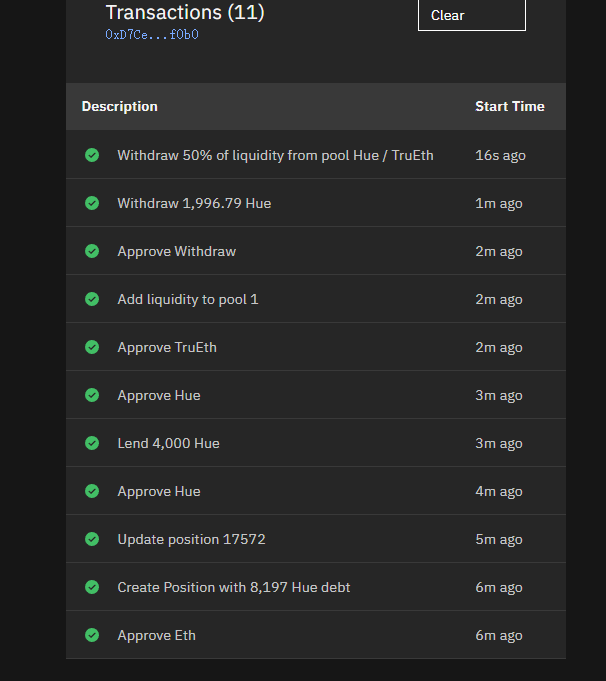Viewport: 606px width, 681px height.
Task: Select 'Add liquidity to pool 1' transaction
Action: [188, 299]
